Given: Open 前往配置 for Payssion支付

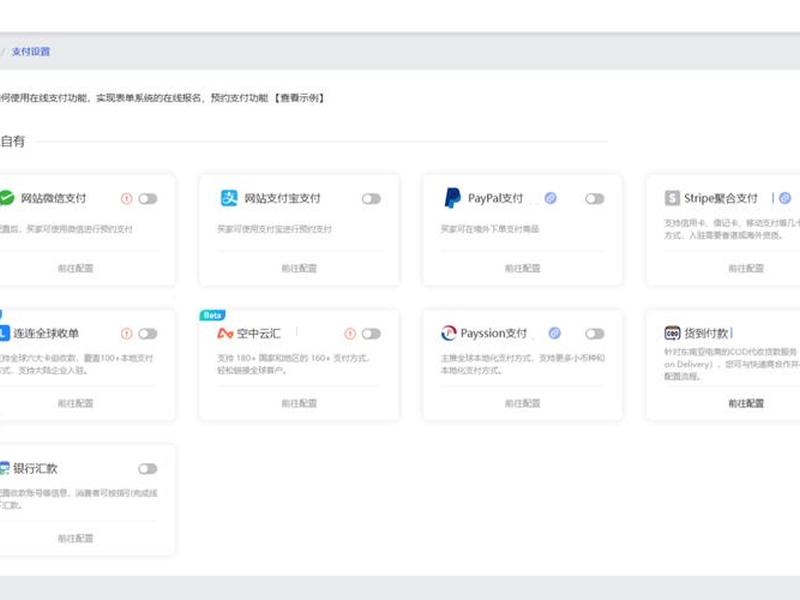Looking at the screenshot, I should coord(522,404).
